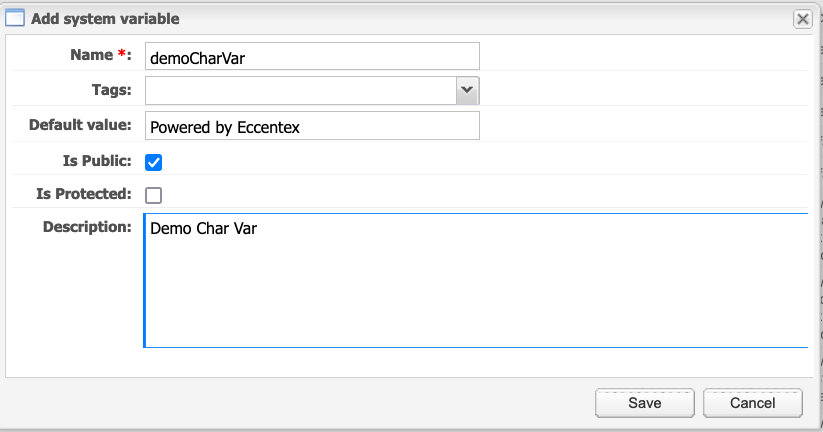Click in the Description text area
This screenshot has width=823, height=432.
click(x=476, y=280)
